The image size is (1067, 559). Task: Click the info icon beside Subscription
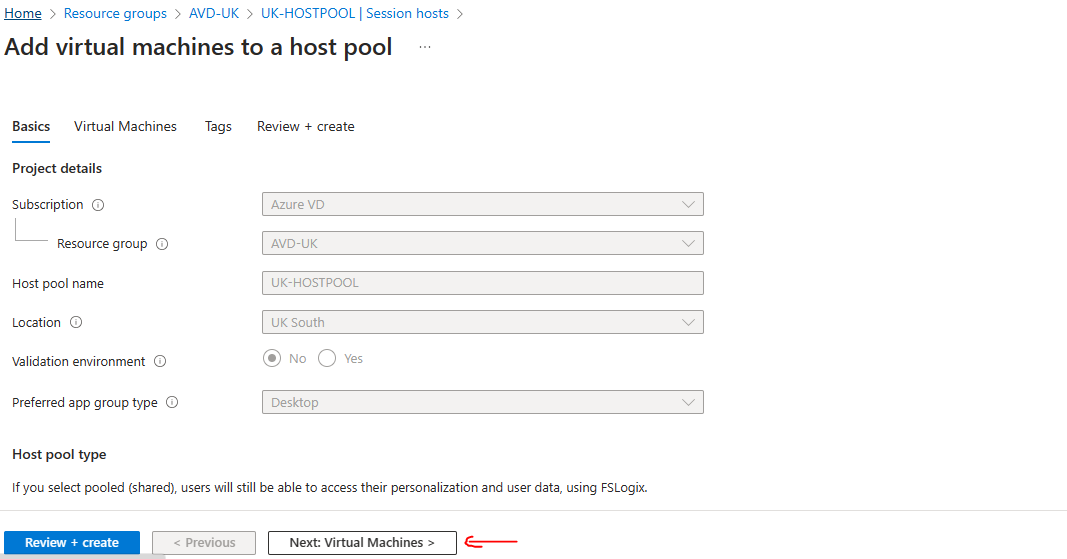coord(98,205)
